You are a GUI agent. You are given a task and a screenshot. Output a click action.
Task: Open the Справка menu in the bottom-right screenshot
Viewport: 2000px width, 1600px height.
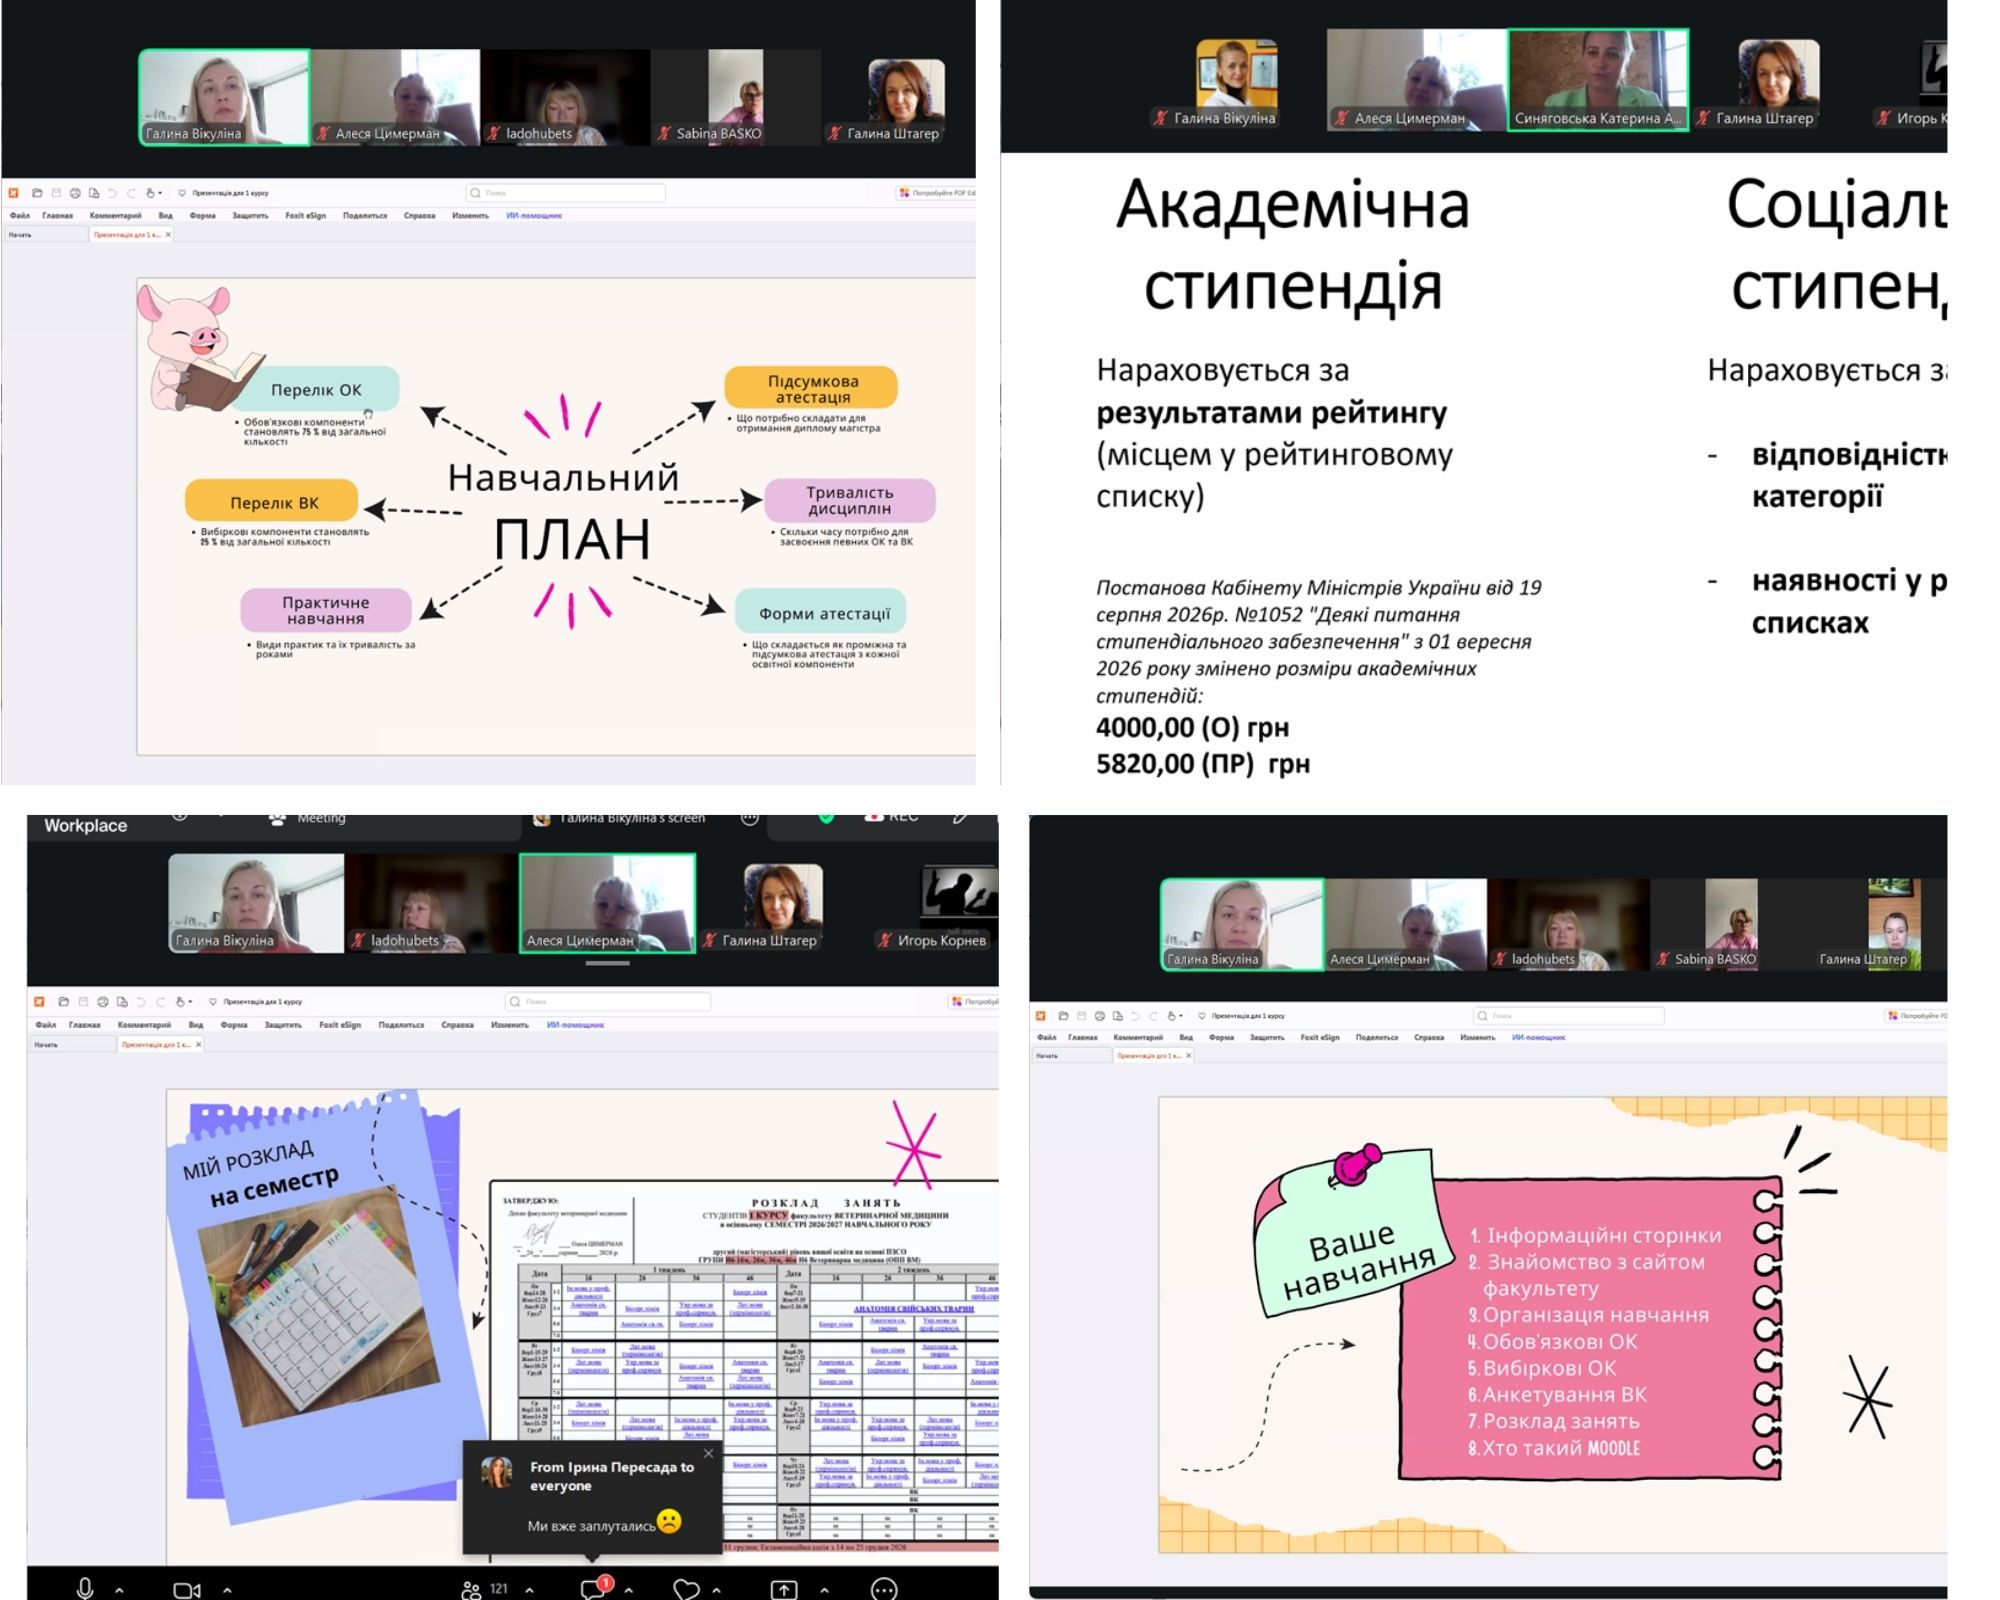click(x=1429, y=1037)
